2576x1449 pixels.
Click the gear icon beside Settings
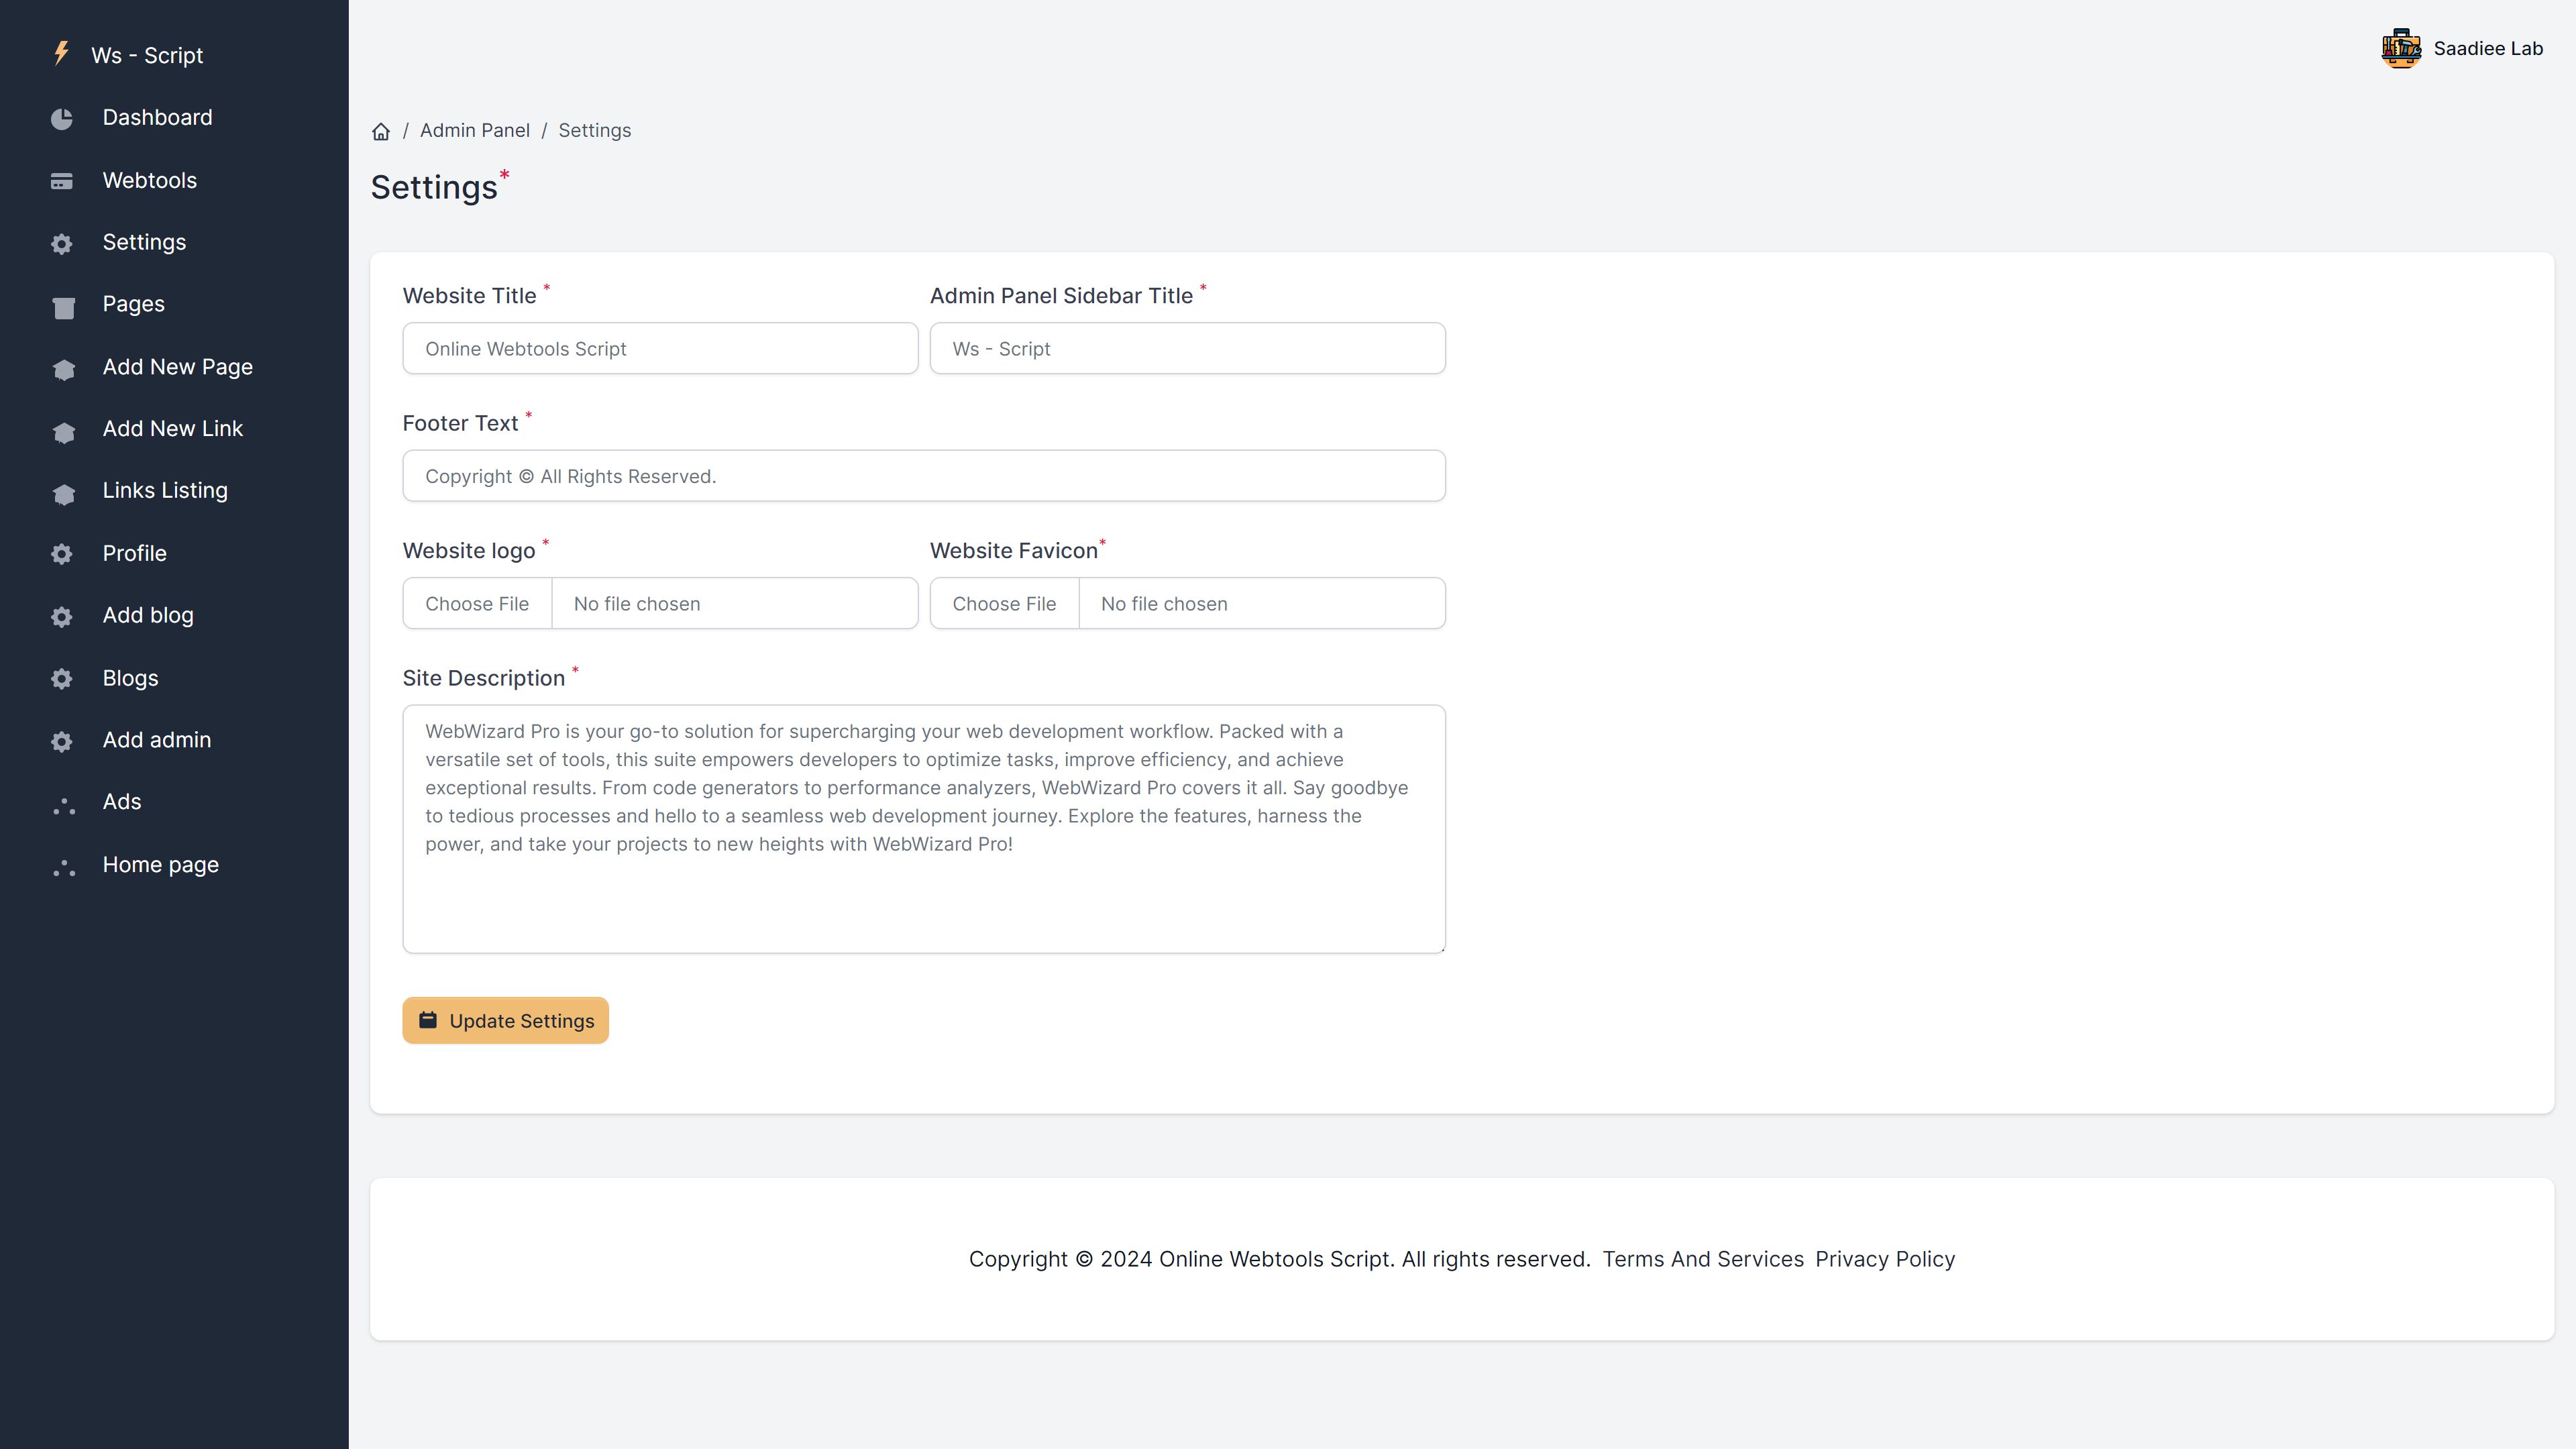[62, 244]
